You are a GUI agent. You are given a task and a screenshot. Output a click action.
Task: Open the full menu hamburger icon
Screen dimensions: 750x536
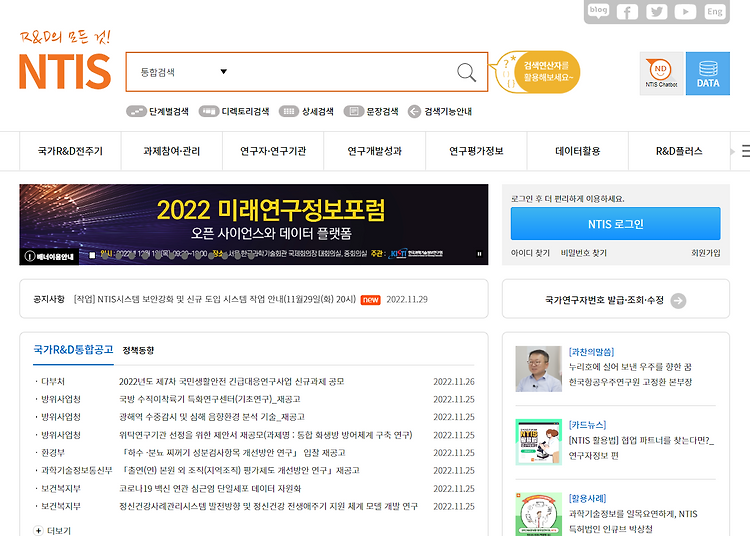click(x=745, y=151)
